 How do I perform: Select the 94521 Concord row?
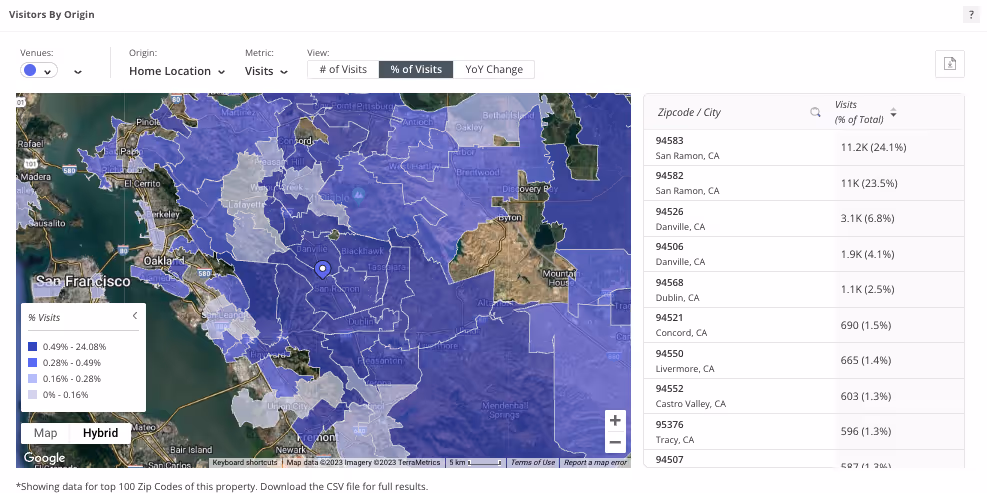[x=804, y=326]
